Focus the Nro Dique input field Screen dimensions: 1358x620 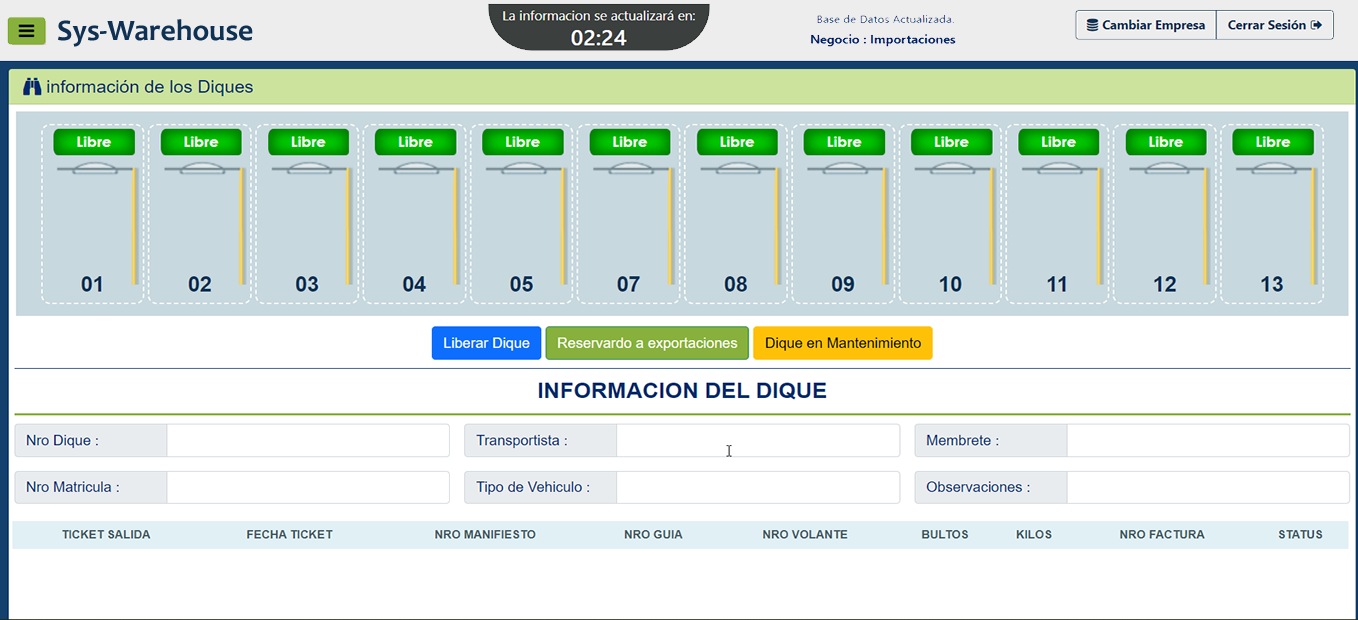pos(307,440)
